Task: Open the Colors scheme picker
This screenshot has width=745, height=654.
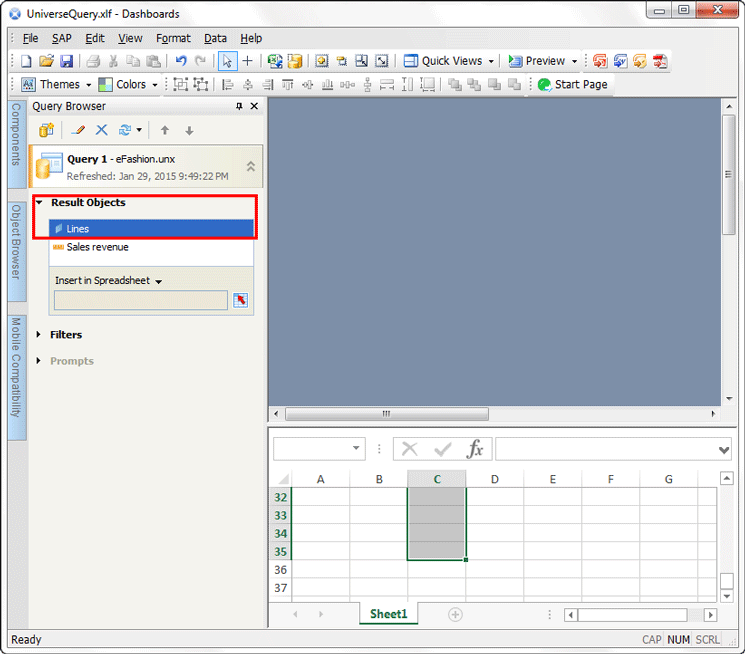Action: pos(131,85)
